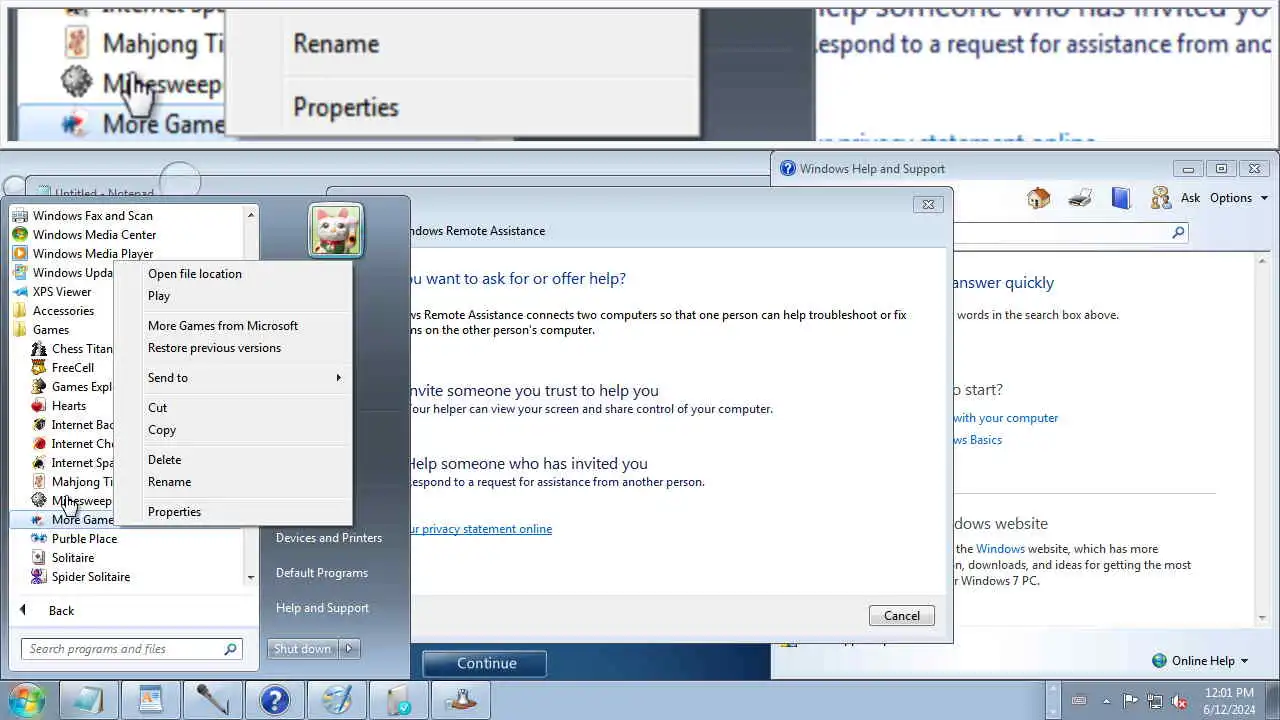Click the muted volume tray icon
This screenshot has height=720, width=1280.
click(1179, 700)
